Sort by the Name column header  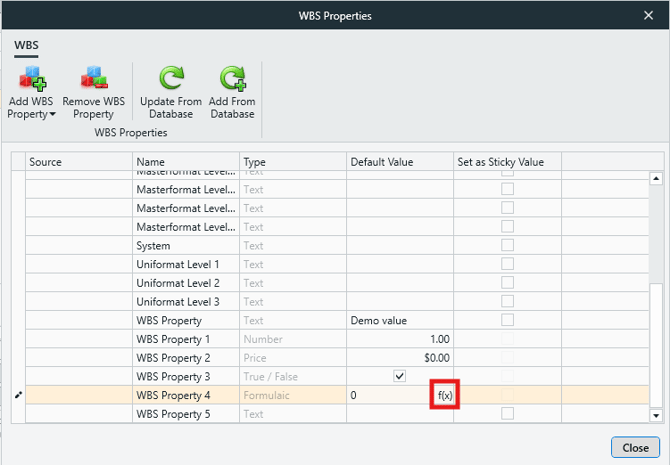[186, 162]
